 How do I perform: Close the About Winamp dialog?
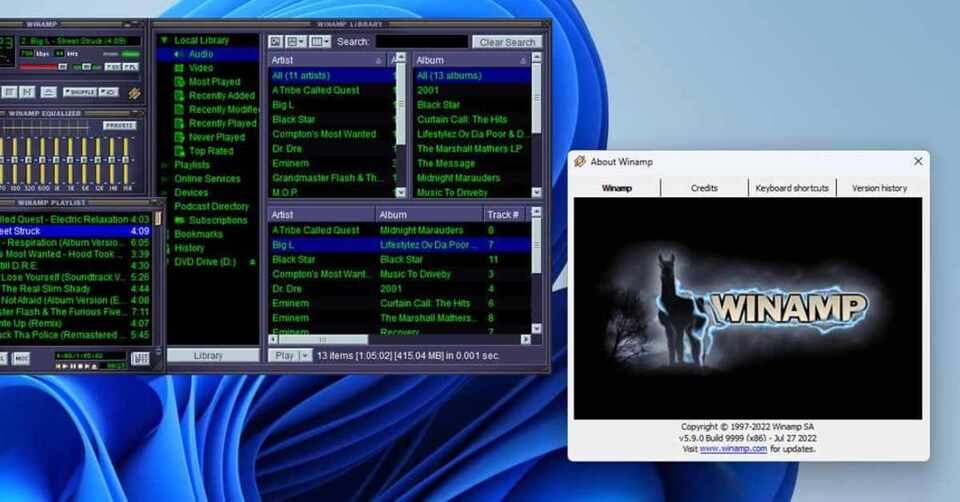click(918, 161)
